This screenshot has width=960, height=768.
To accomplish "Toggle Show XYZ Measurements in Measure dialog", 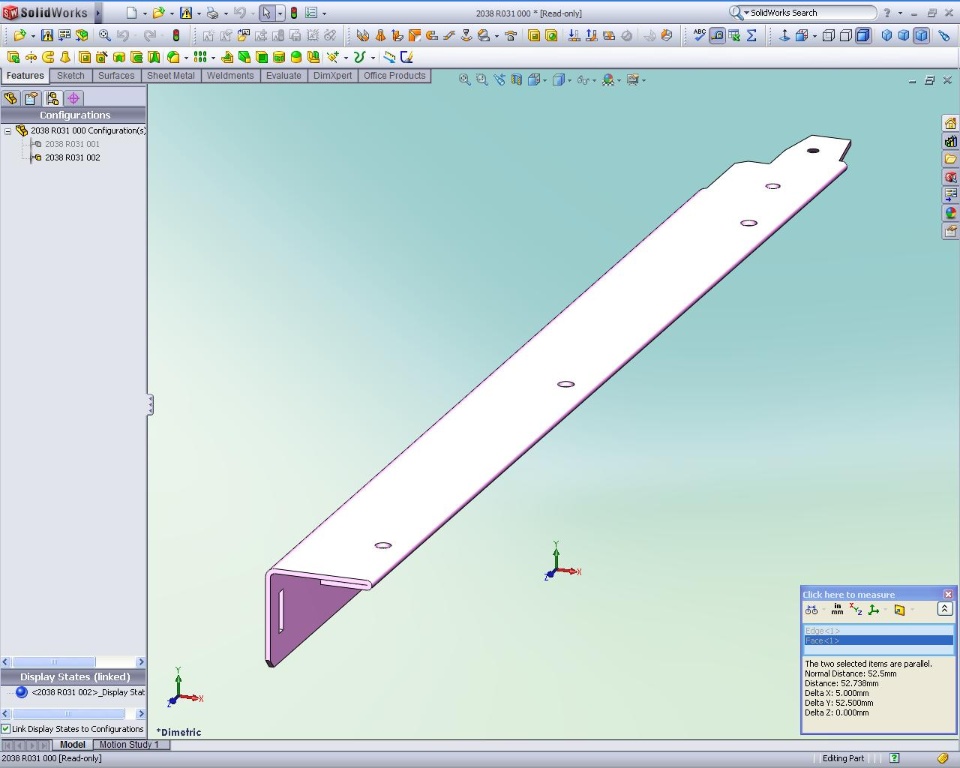I will (x=855, y=609).
